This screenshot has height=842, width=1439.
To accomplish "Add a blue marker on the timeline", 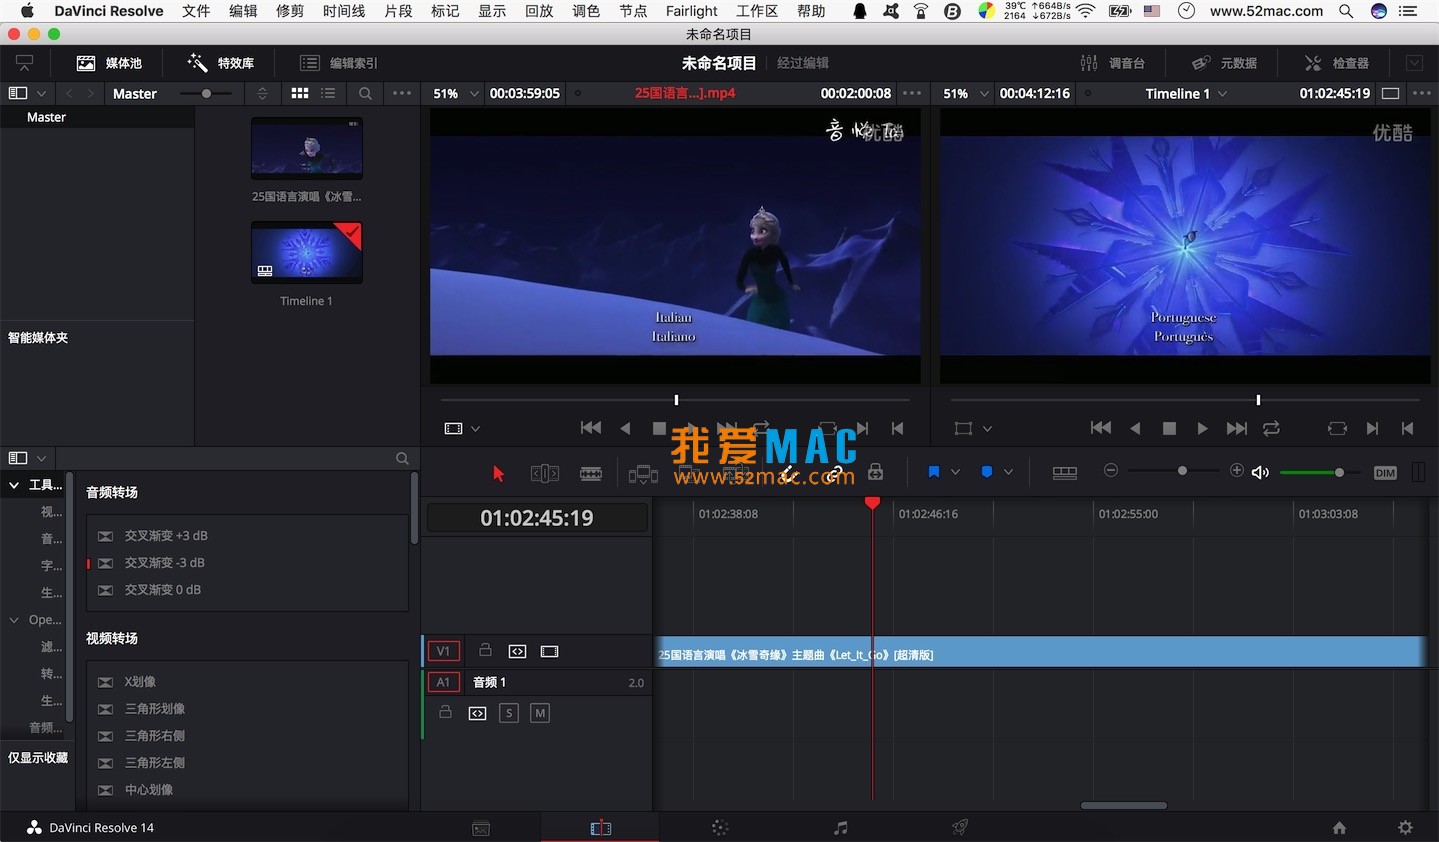I will 987,472.
